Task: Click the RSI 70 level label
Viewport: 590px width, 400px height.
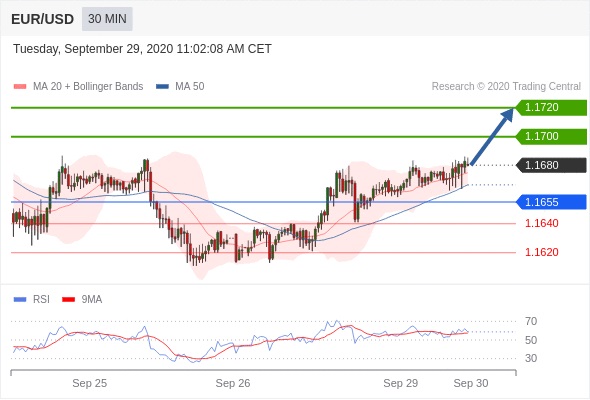Action: point(531,321)
